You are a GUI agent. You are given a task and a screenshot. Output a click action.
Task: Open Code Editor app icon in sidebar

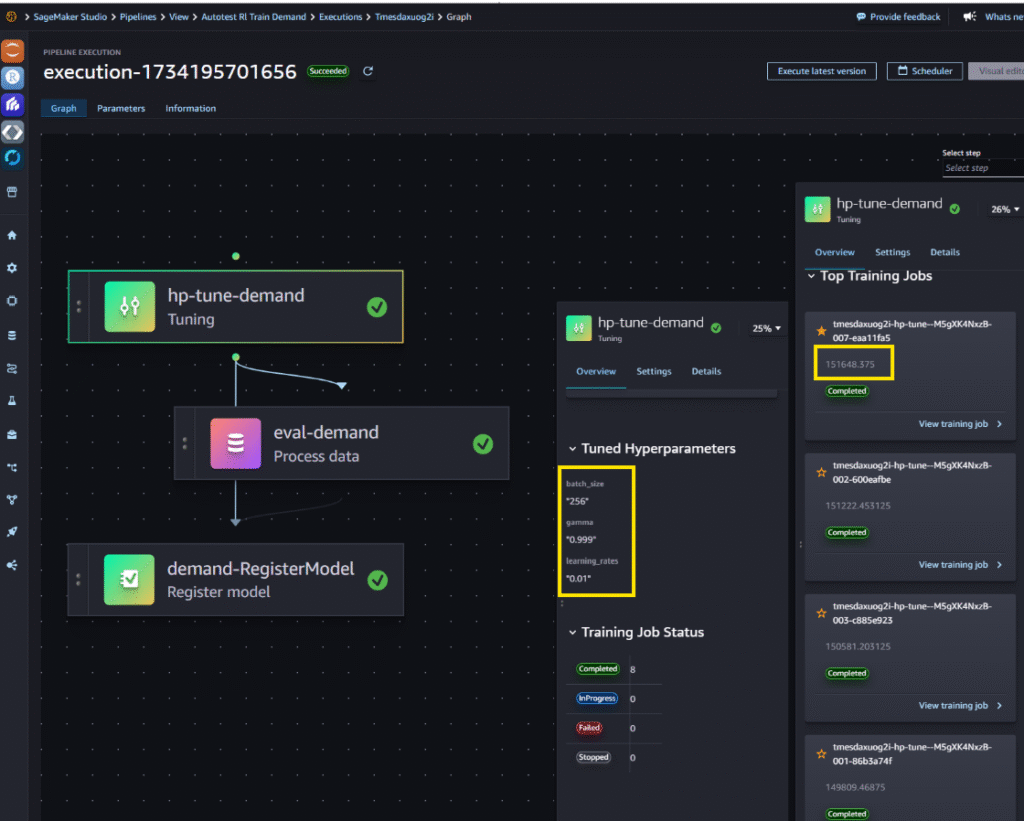click(12, 130)
